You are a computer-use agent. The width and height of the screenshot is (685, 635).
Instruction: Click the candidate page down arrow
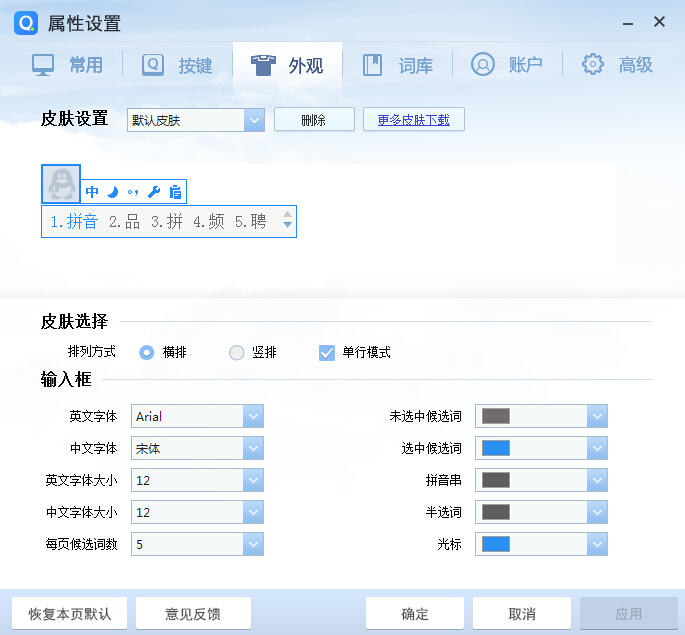pos(288,226)
